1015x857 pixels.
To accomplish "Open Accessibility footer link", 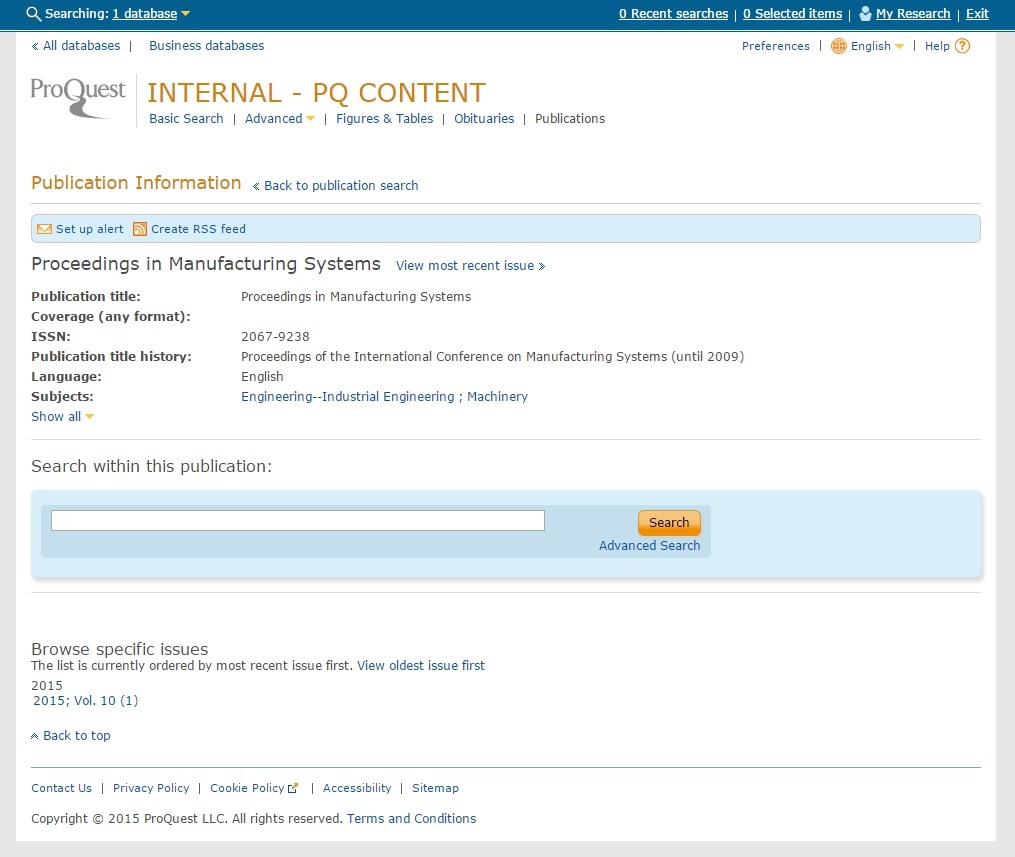I will pos(357,788).
